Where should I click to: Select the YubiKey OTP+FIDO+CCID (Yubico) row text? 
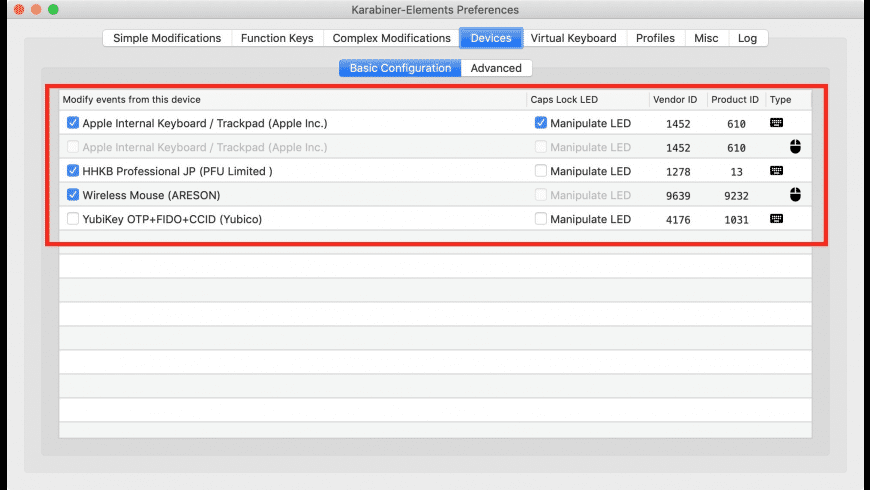pyautogui.click(x=172, y=219)
